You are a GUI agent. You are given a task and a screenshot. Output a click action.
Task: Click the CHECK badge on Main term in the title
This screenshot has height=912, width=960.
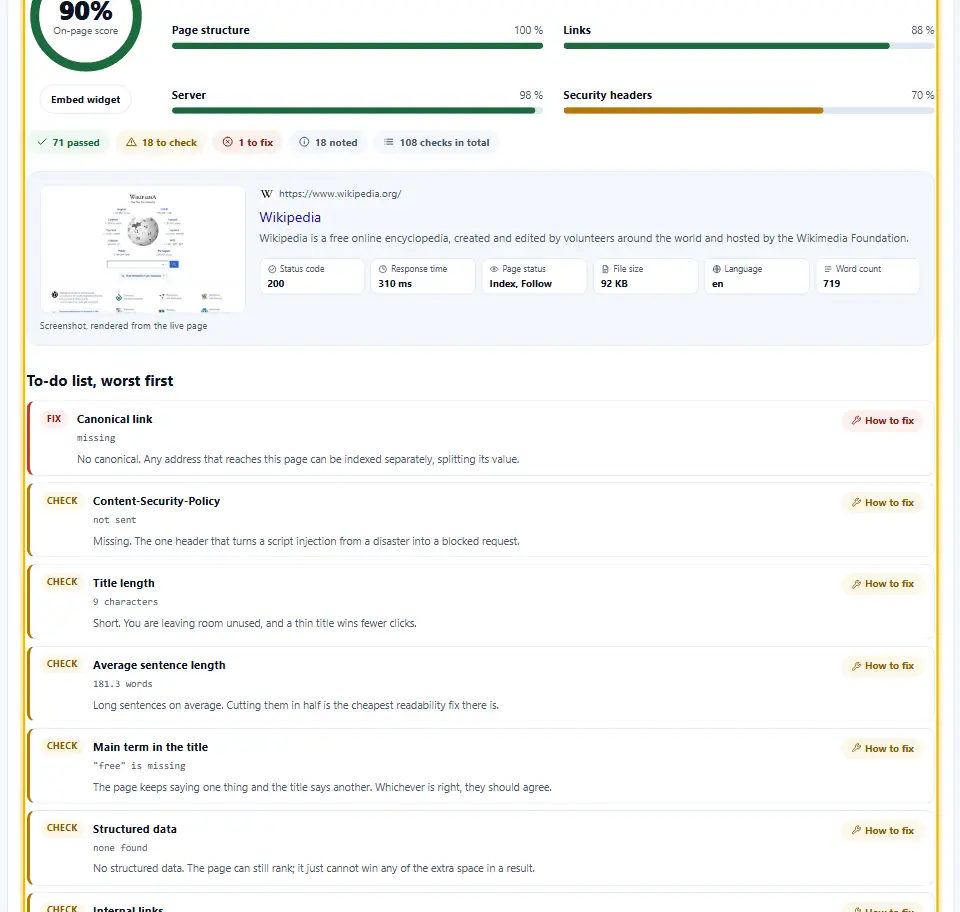(62, 746)
